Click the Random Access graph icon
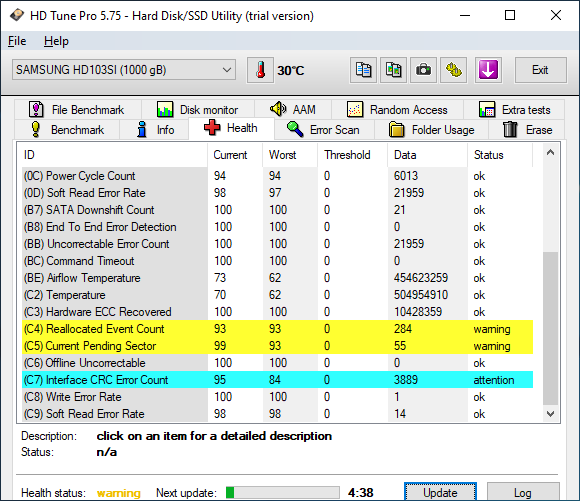The width and height of the screenshot is (580, 501). coord(355,110)
